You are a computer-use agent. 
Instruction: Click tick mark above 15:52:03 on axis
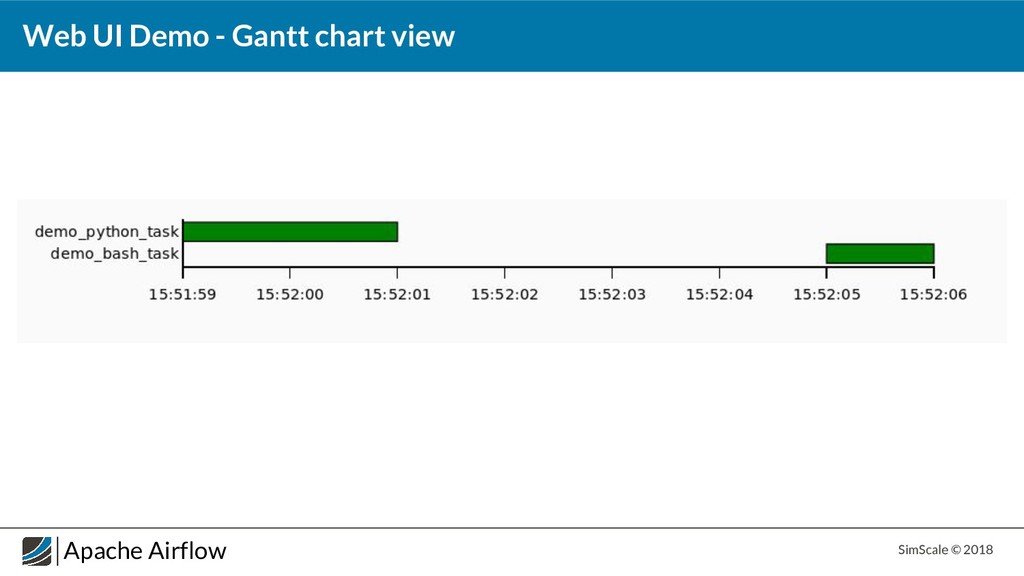click(x=612, y=272)
